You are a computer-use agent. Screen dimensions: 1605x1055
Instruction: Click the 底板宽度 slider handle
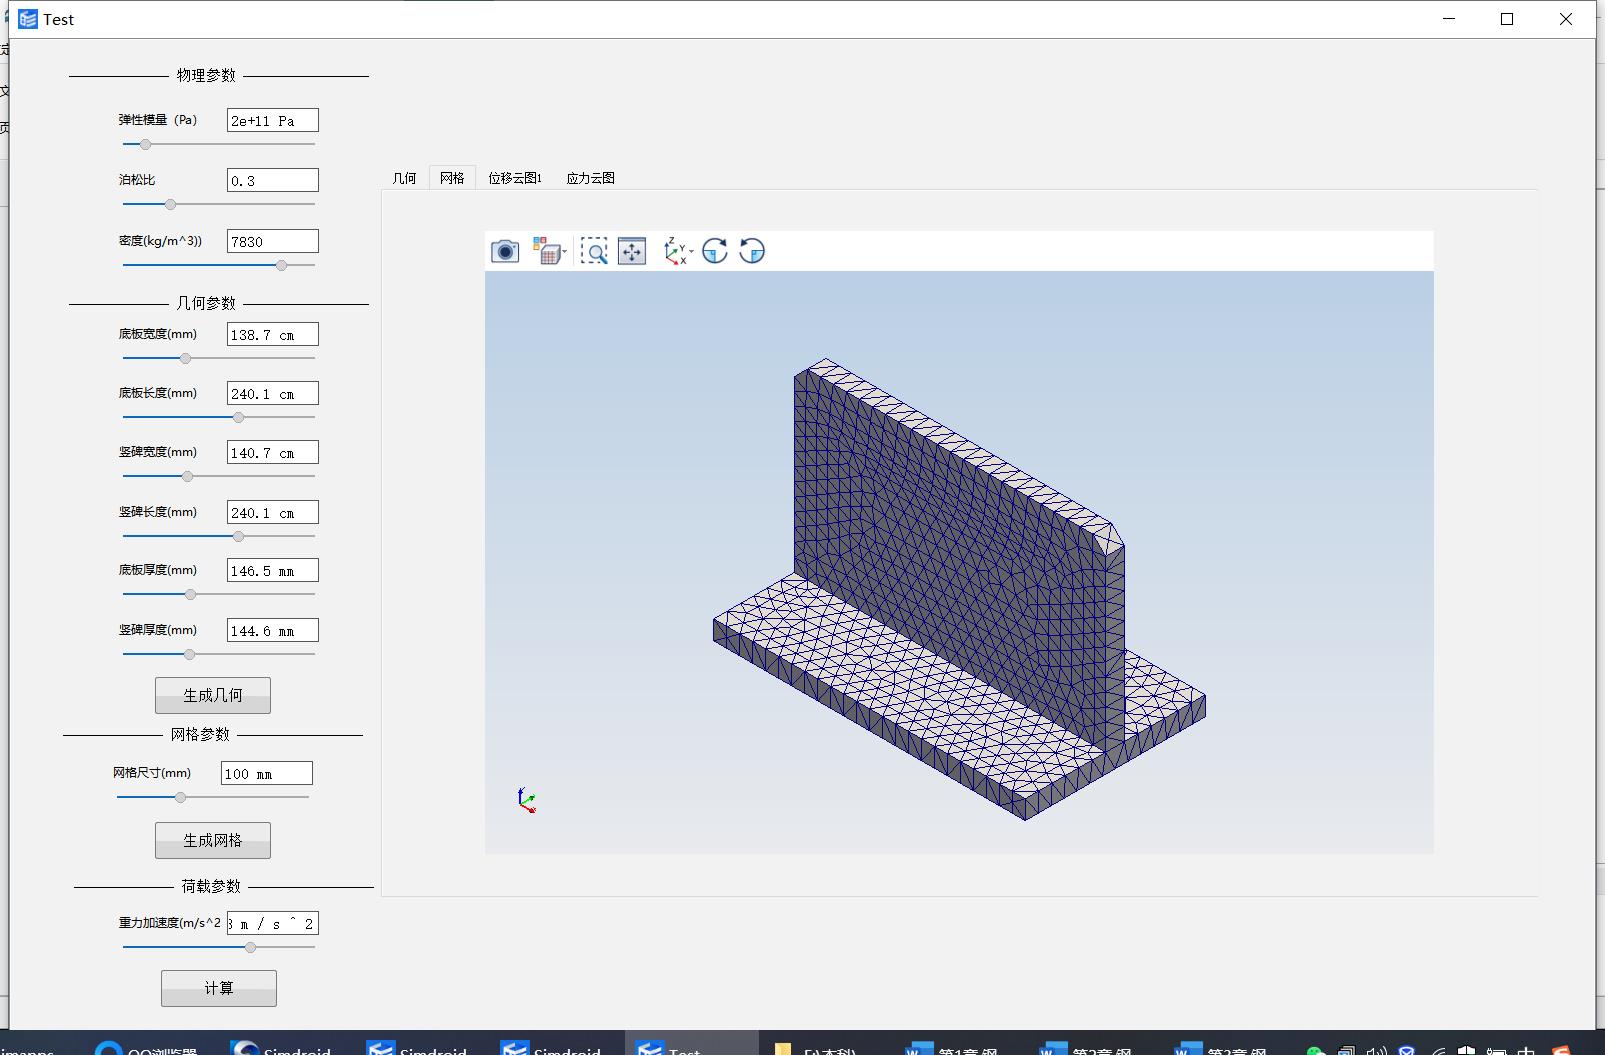pos(185,358)
